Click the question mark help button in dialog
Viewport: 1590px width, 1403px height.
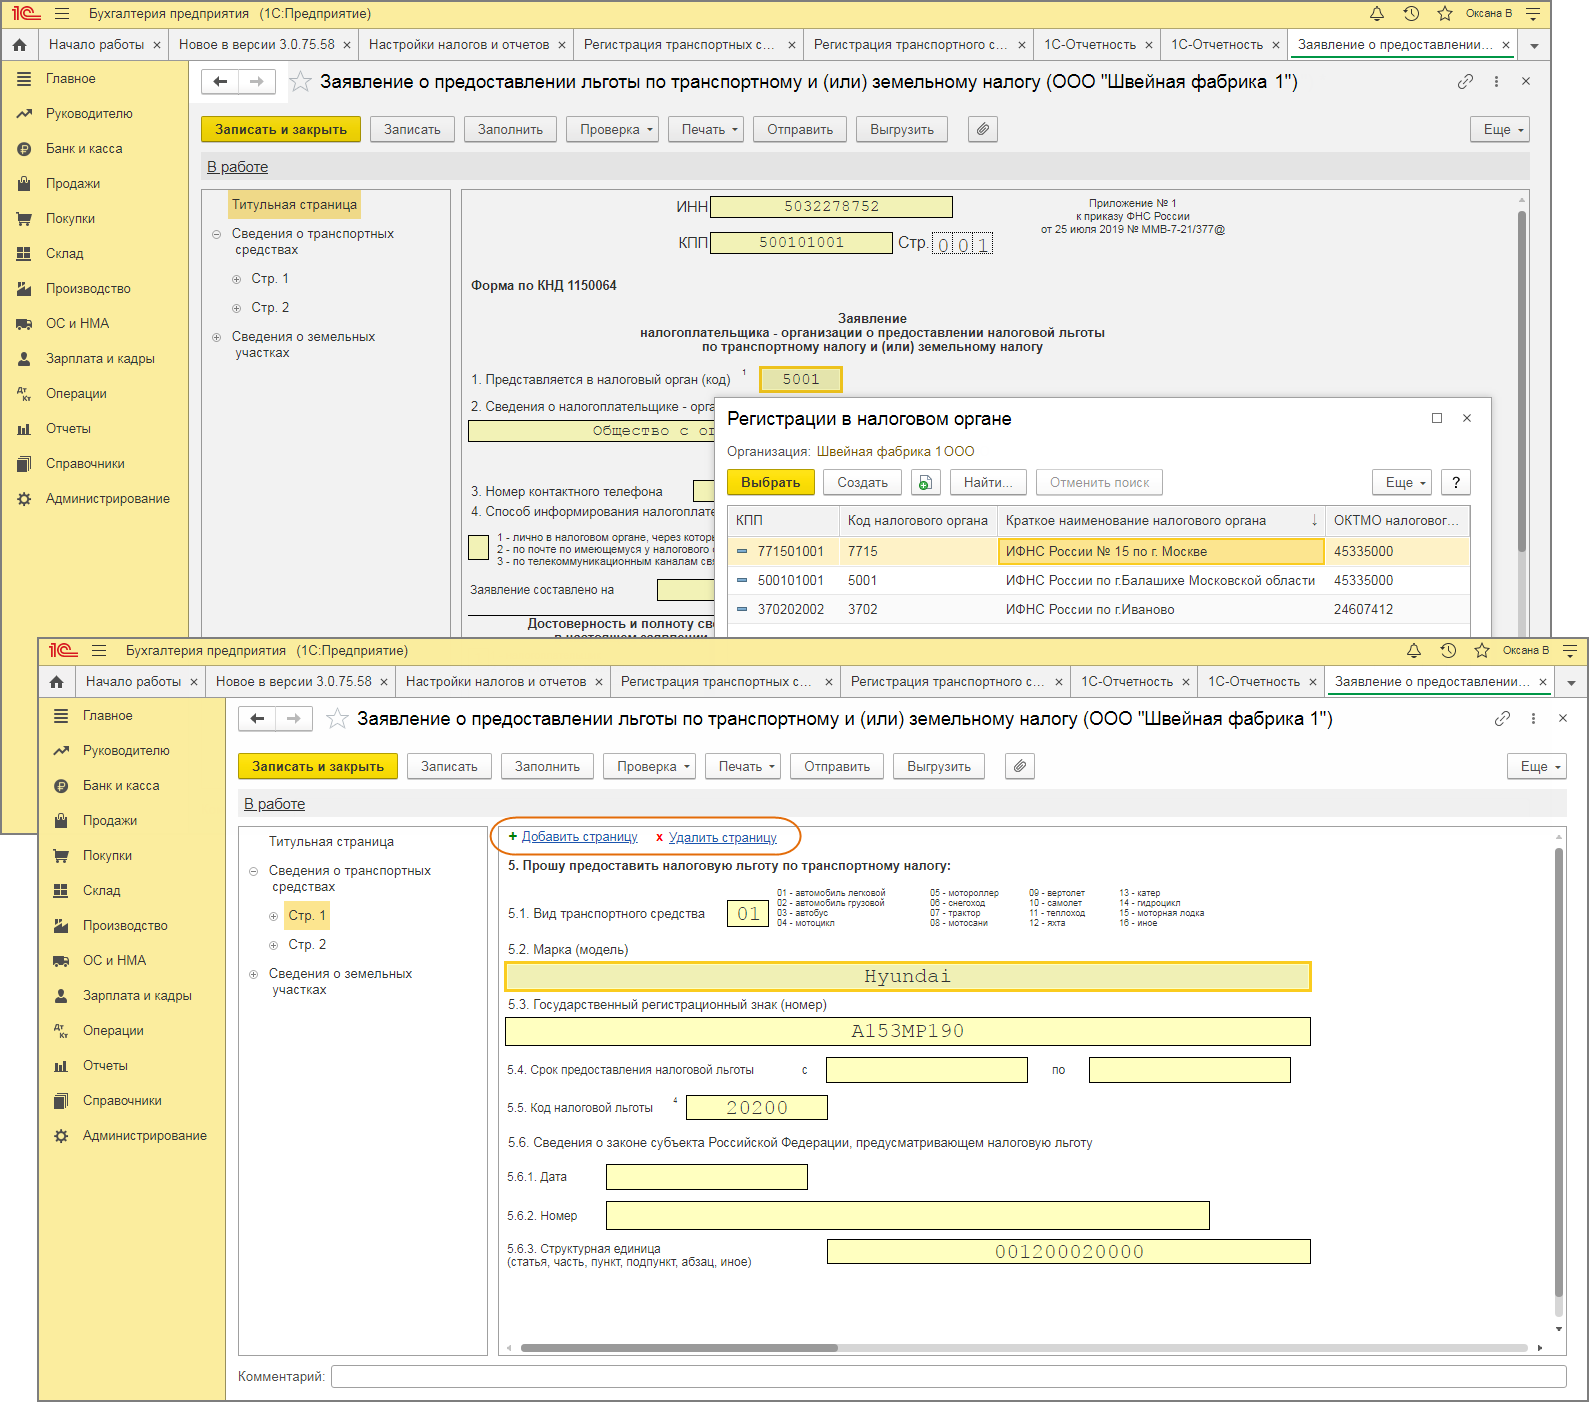1456,483
